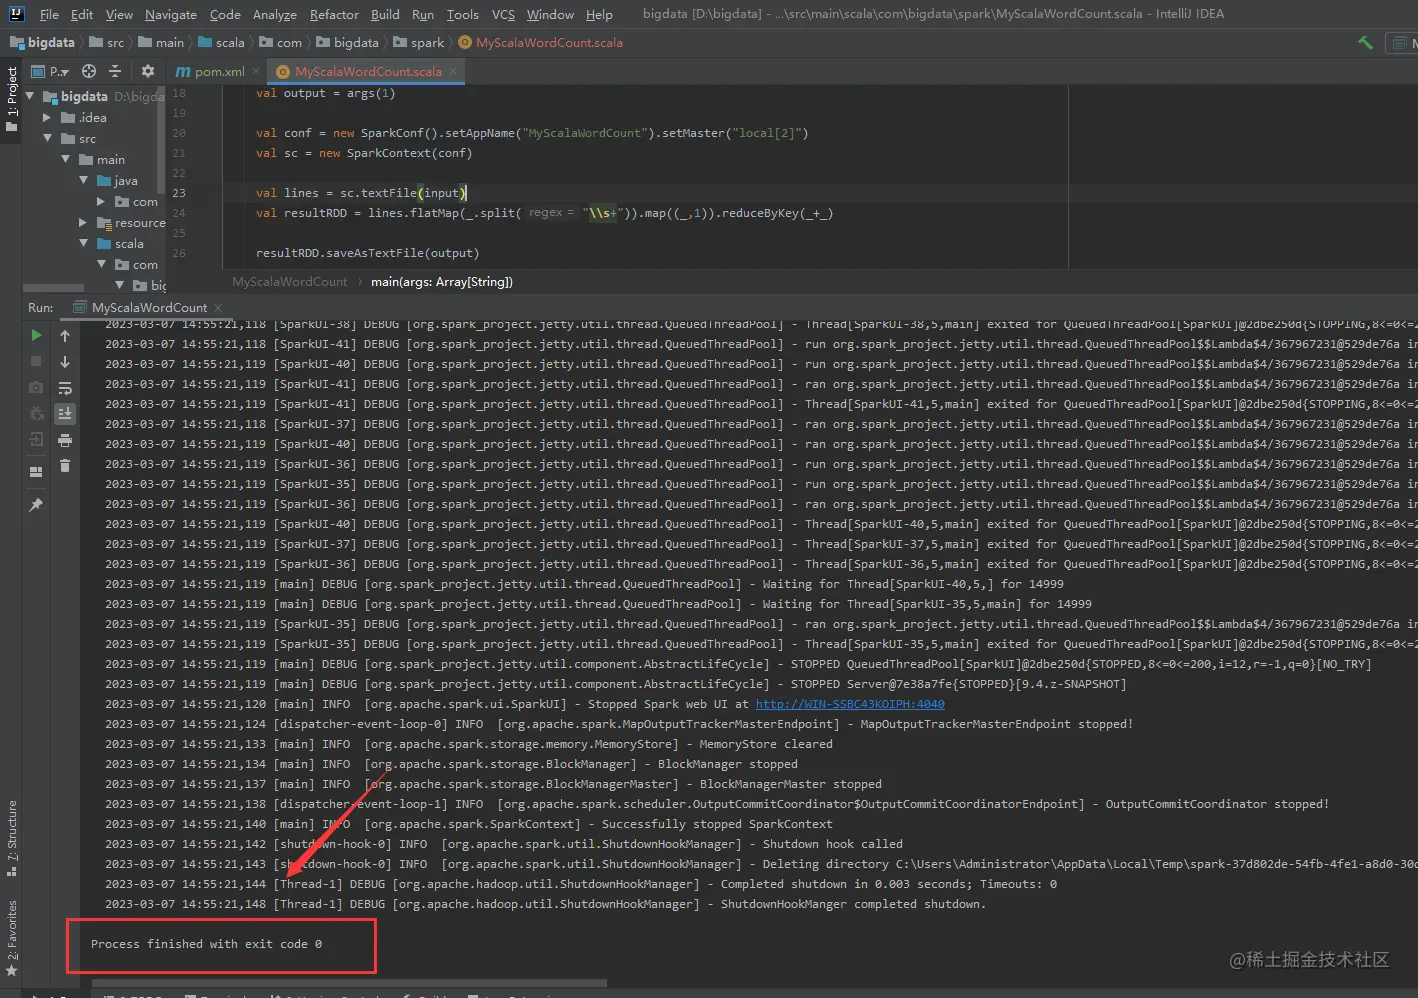Screen dimensions: 1418x998
Task: Open Project panel settings gear
Action: 148,71
